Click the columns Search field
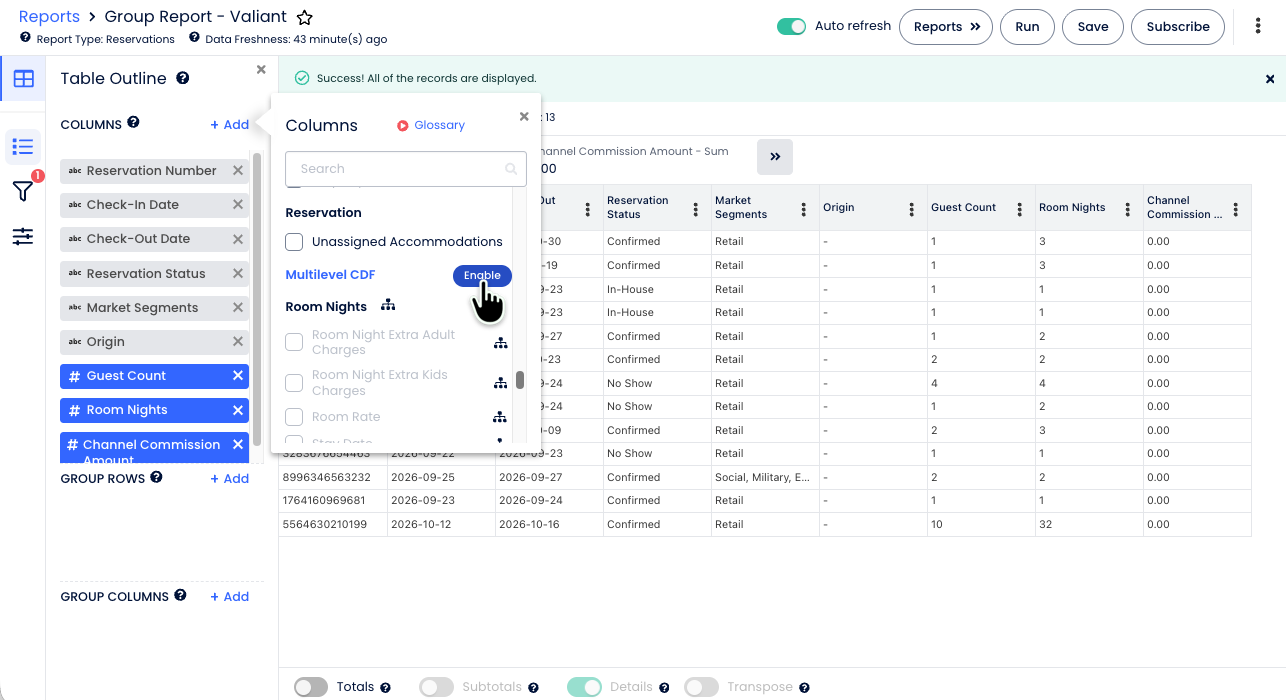The image size is (1286, 700). tap(406, 169)
